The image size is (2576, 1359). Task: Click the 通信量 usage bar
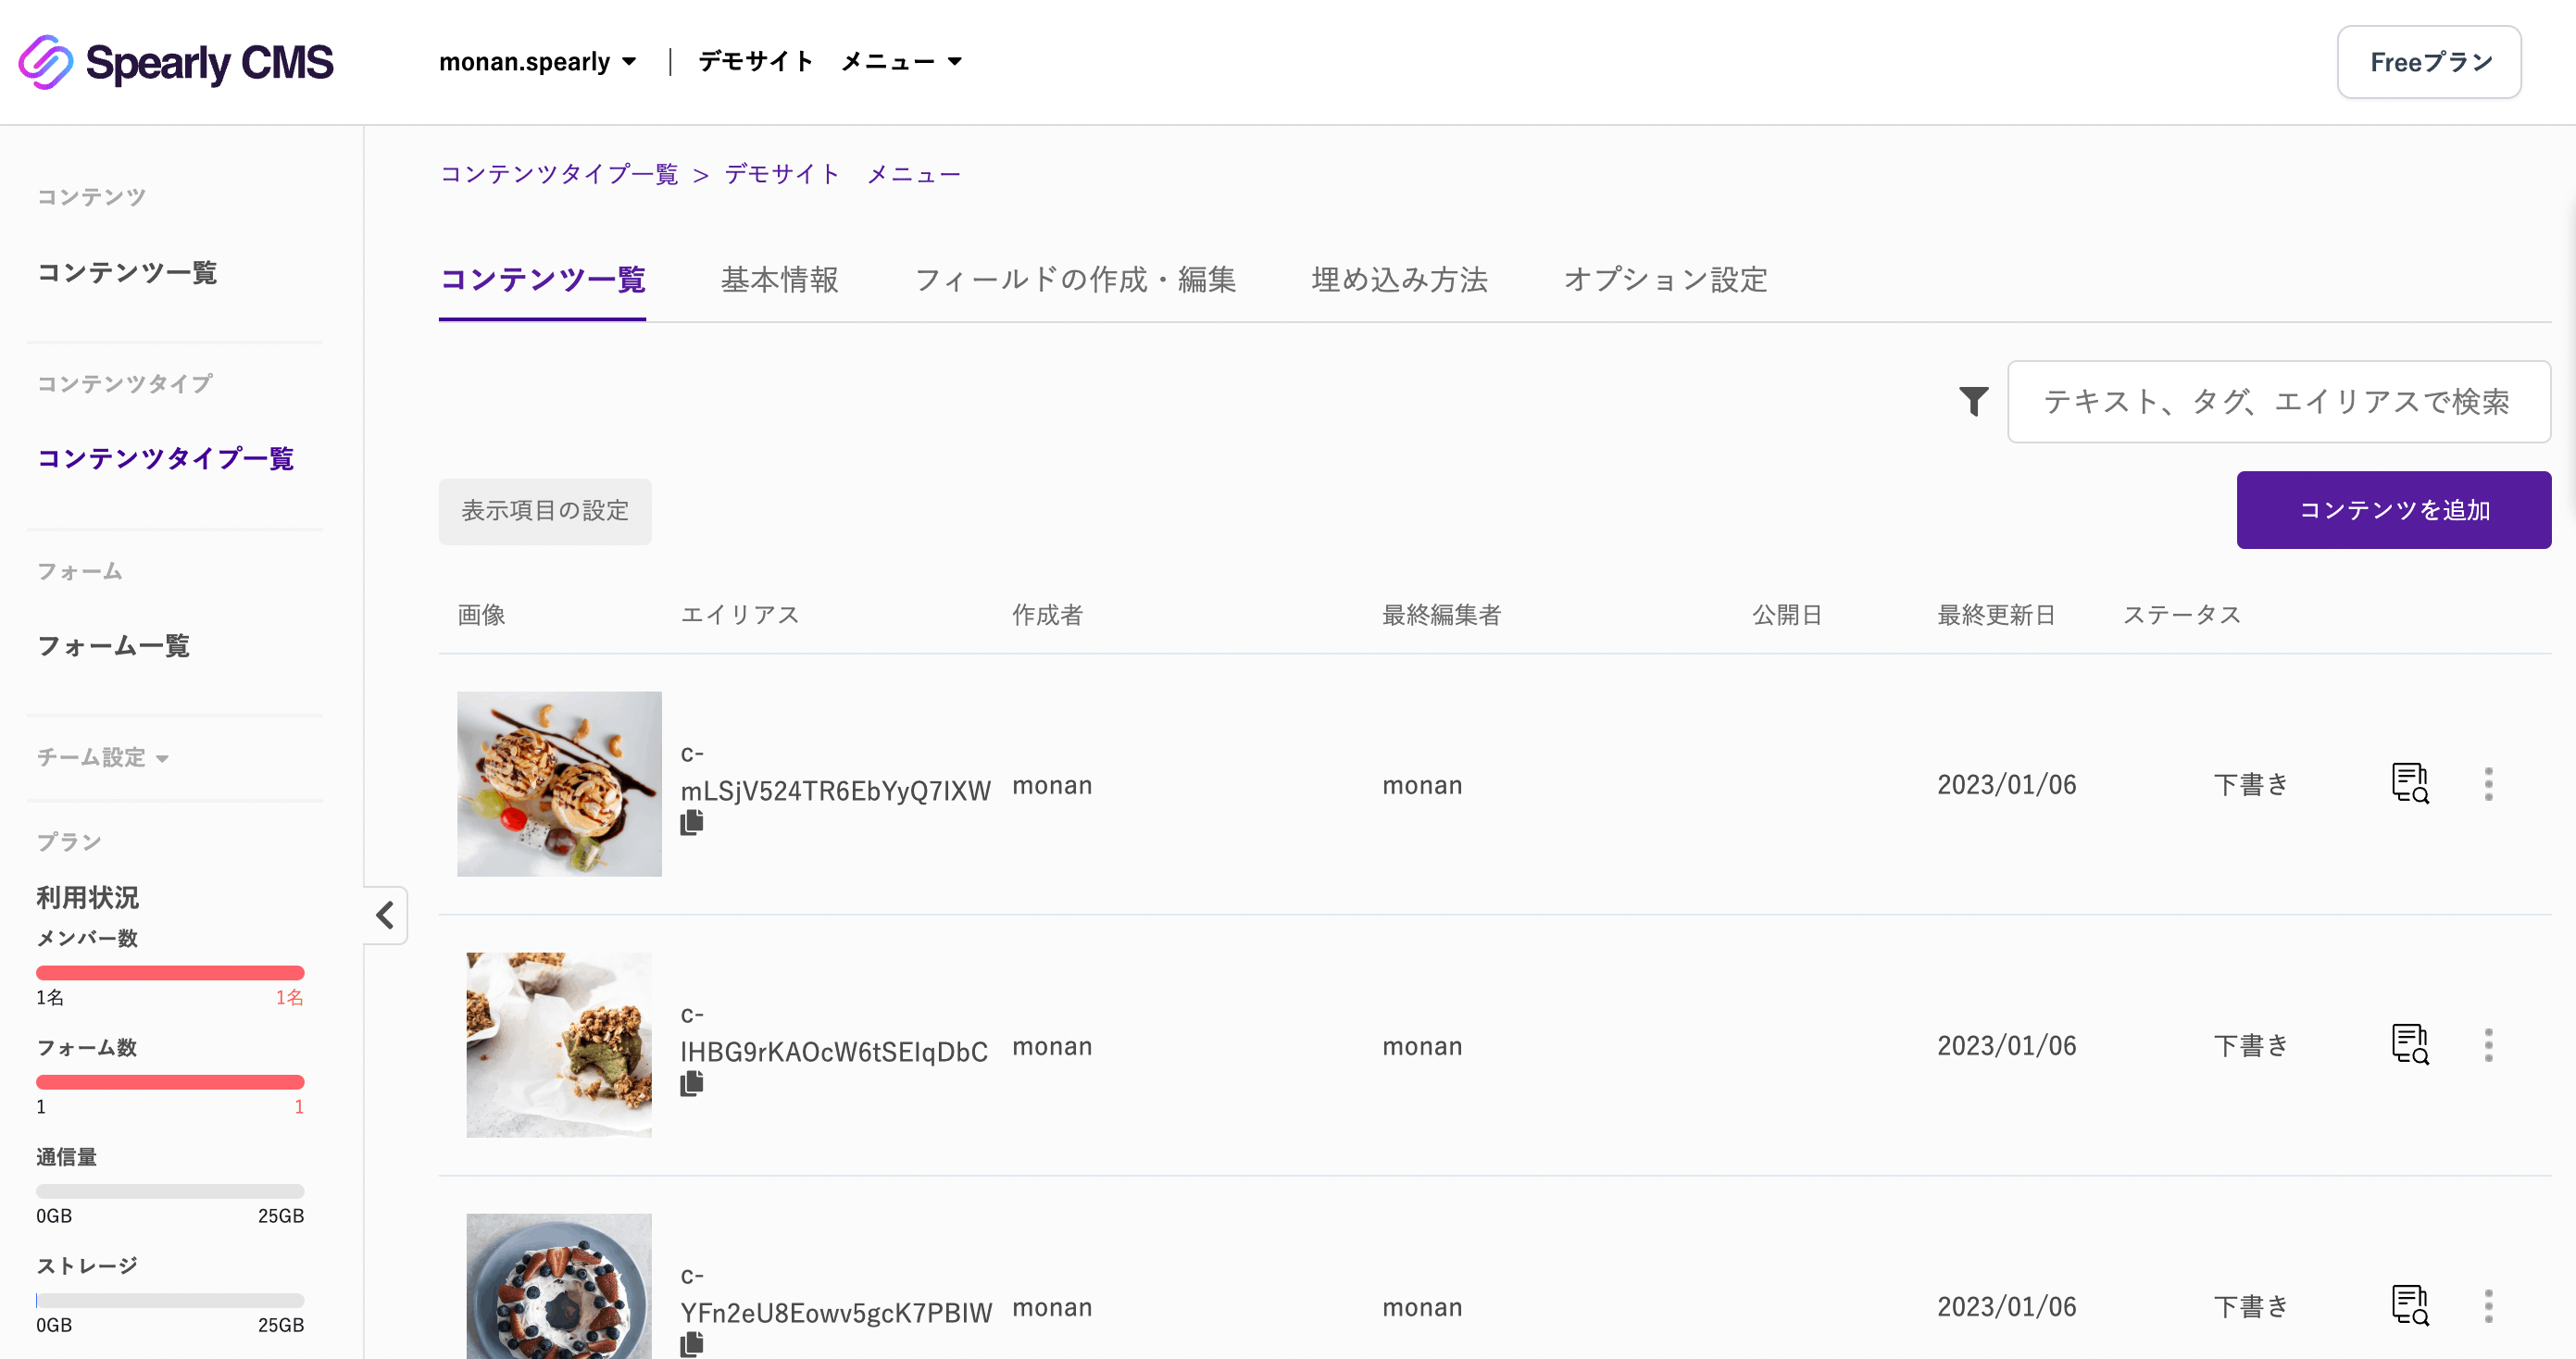(170, 1191)
